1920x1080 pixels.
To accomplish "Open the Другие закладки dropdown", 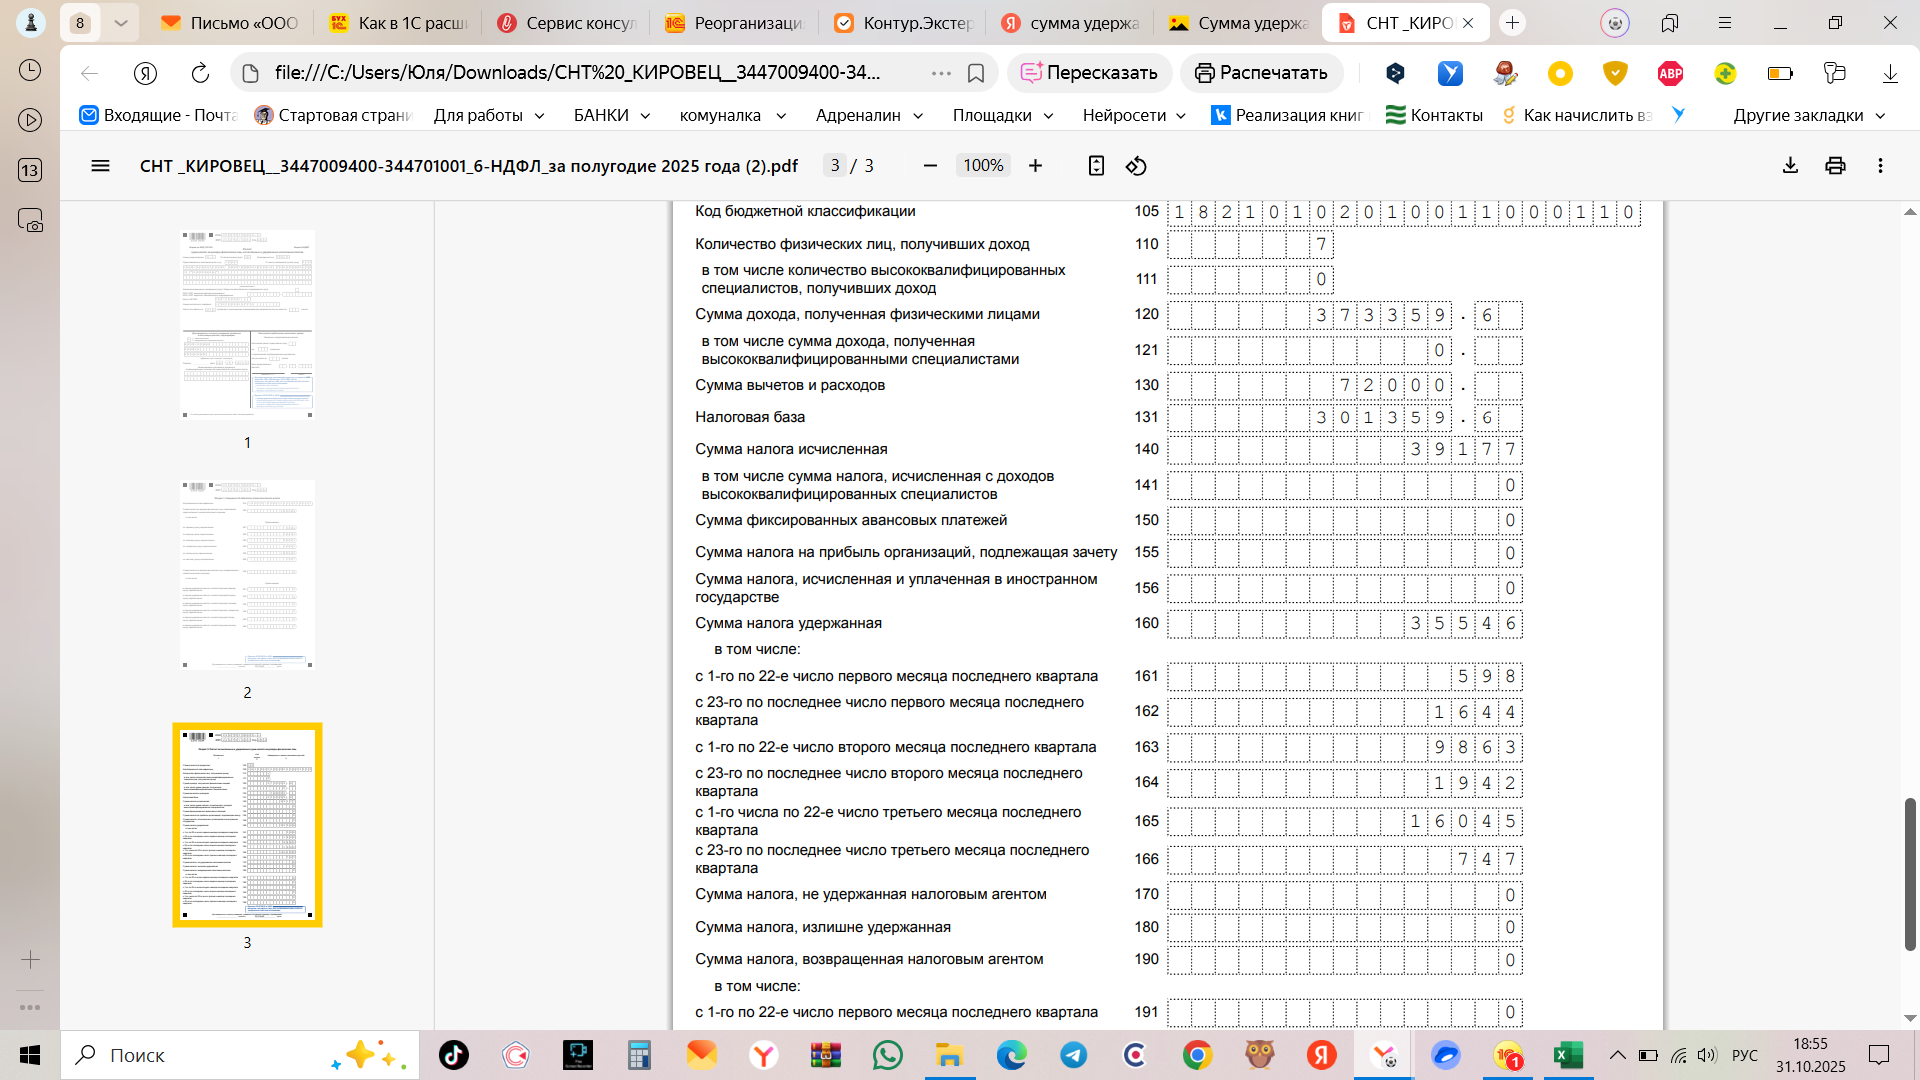I will tap(1809, 115).
